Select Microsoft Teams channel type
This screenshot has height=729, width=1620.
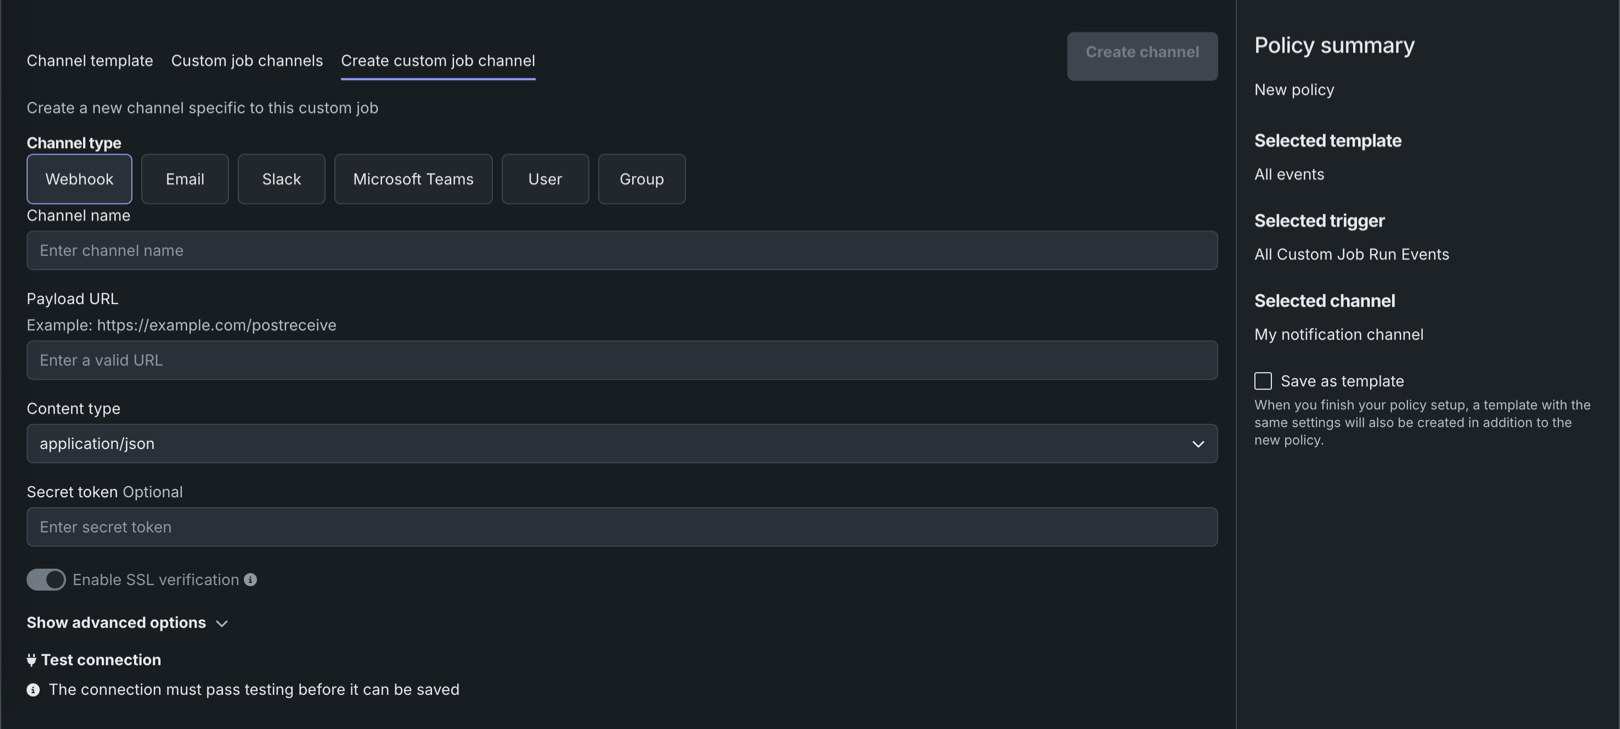[x=413, y=179]
